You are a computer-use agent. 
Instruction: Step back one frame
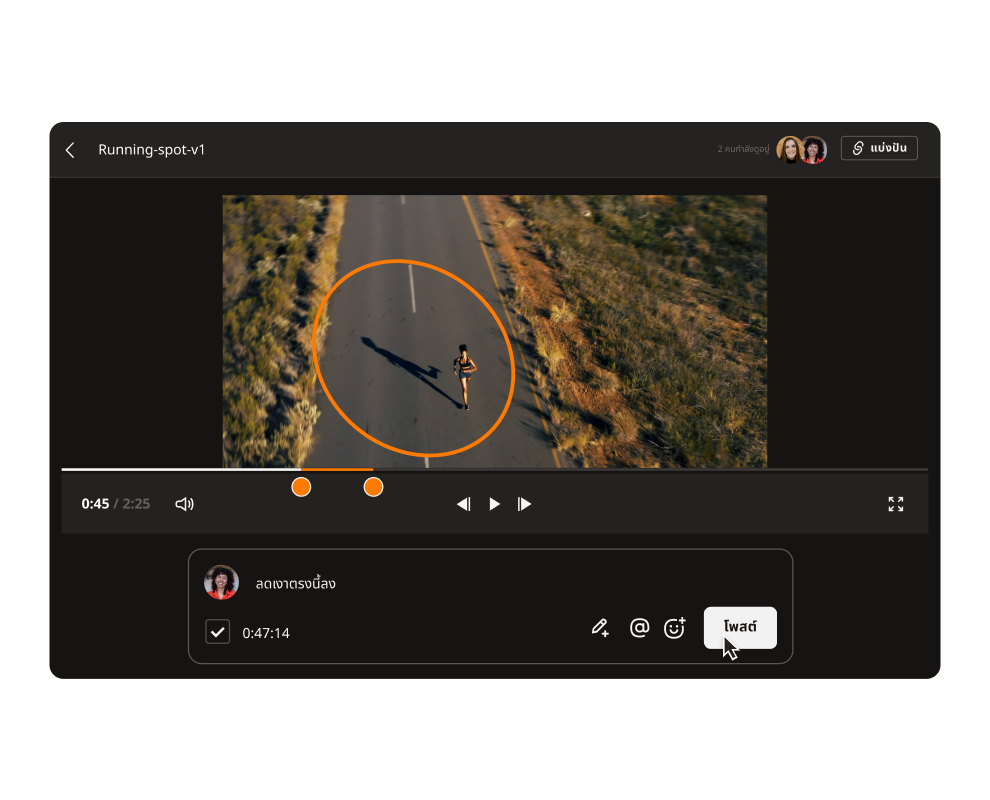click(x=463, y=504)
